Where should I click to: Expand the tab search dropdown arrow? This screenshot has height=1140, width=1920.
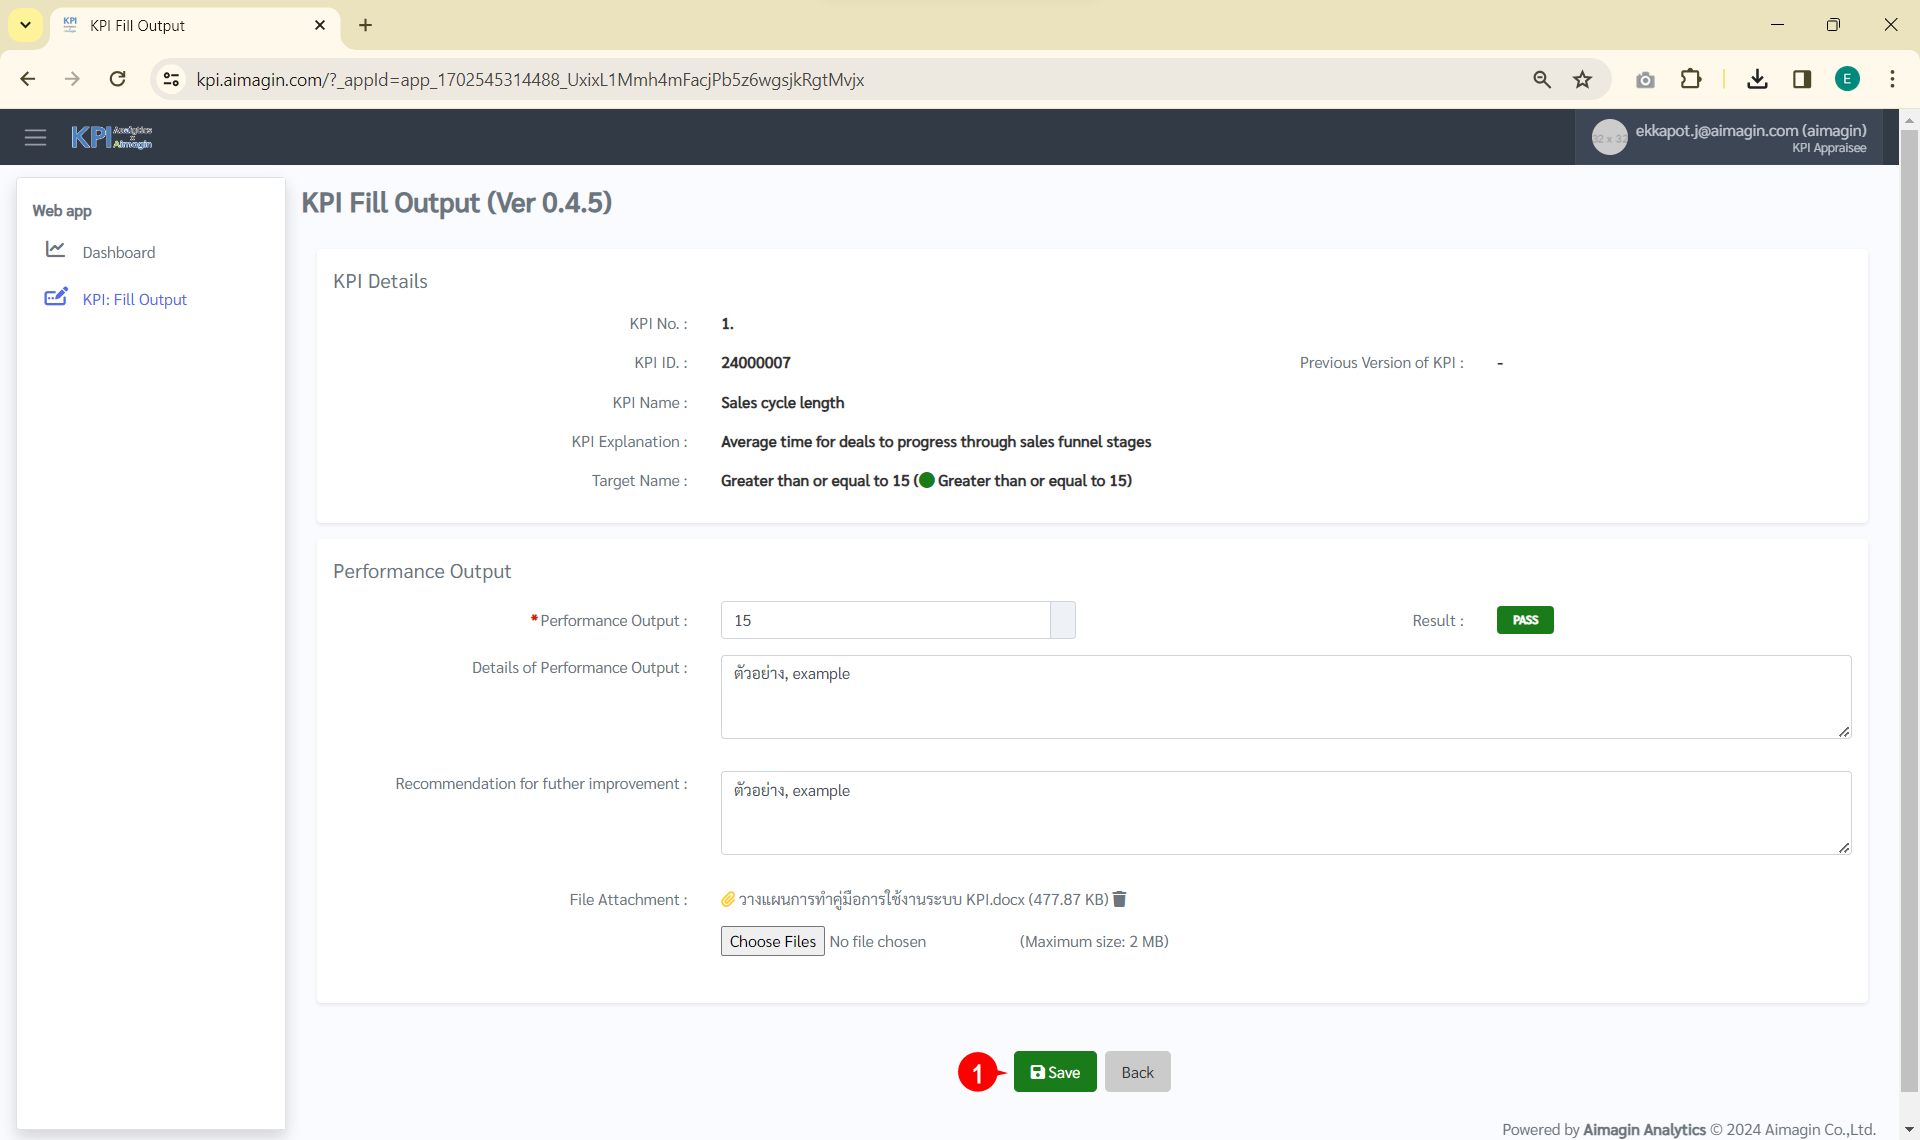point(25,25)
